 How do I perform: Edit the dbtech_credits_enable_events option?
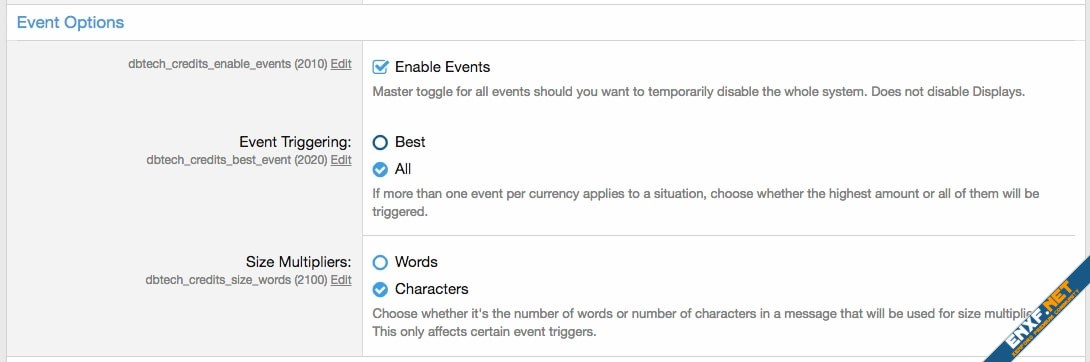341,64
